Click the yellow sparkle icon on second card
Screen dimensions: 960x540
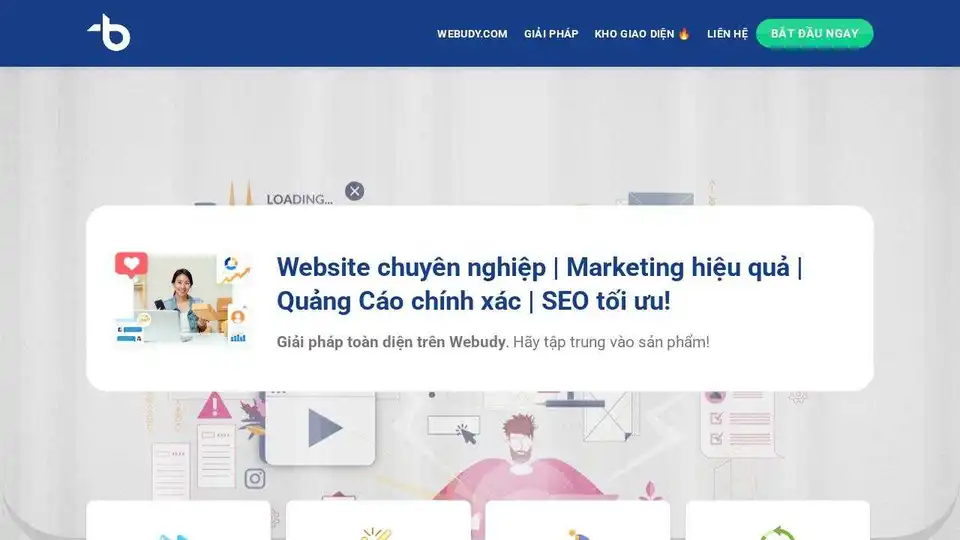(377, 534)
